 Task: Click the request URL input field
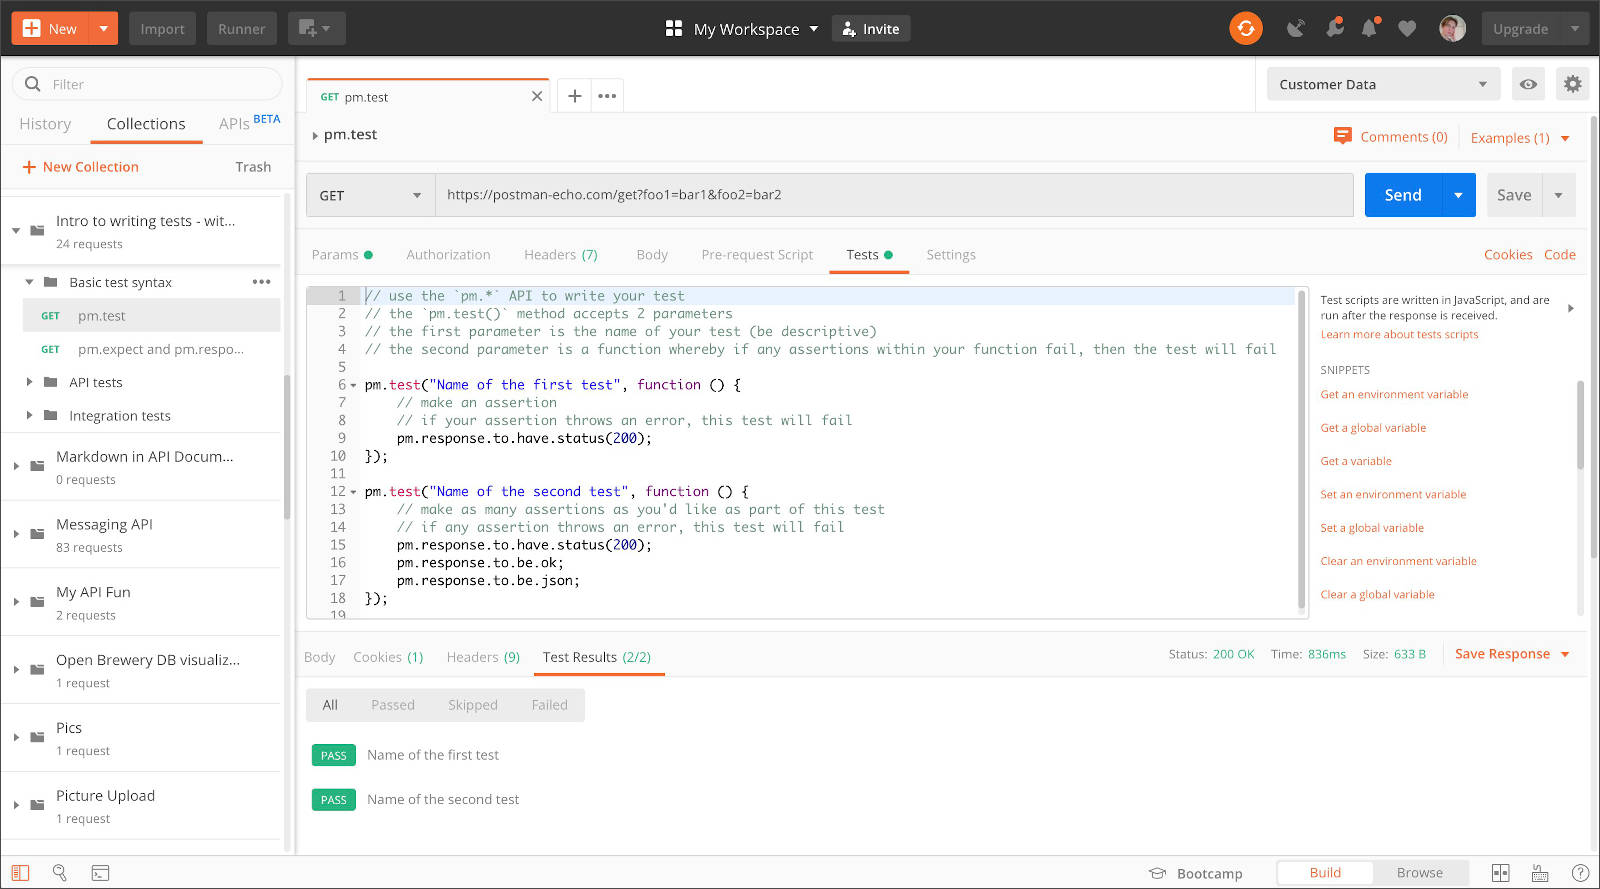pos(894,195)
